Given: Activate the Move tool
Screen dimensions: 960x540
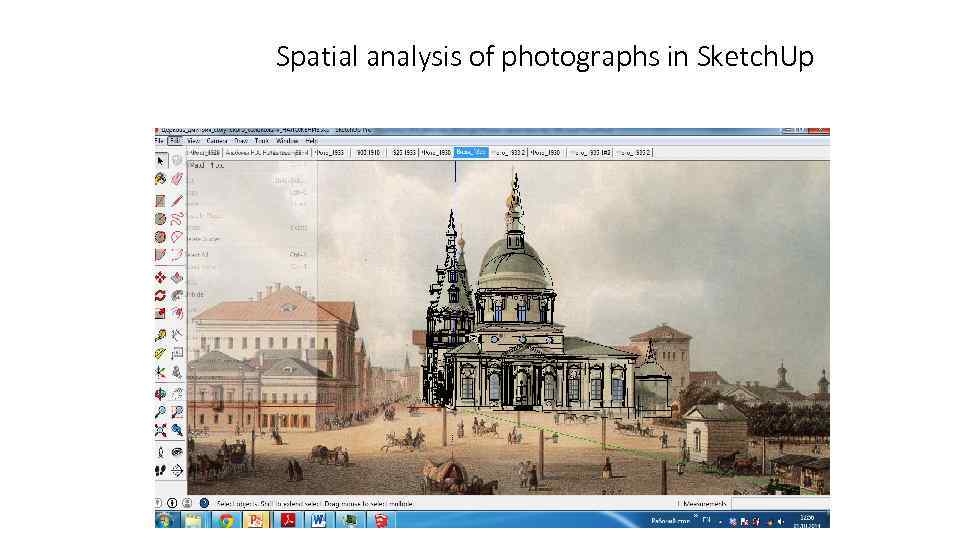Looking at the screenshot, I should coord(160,277).
